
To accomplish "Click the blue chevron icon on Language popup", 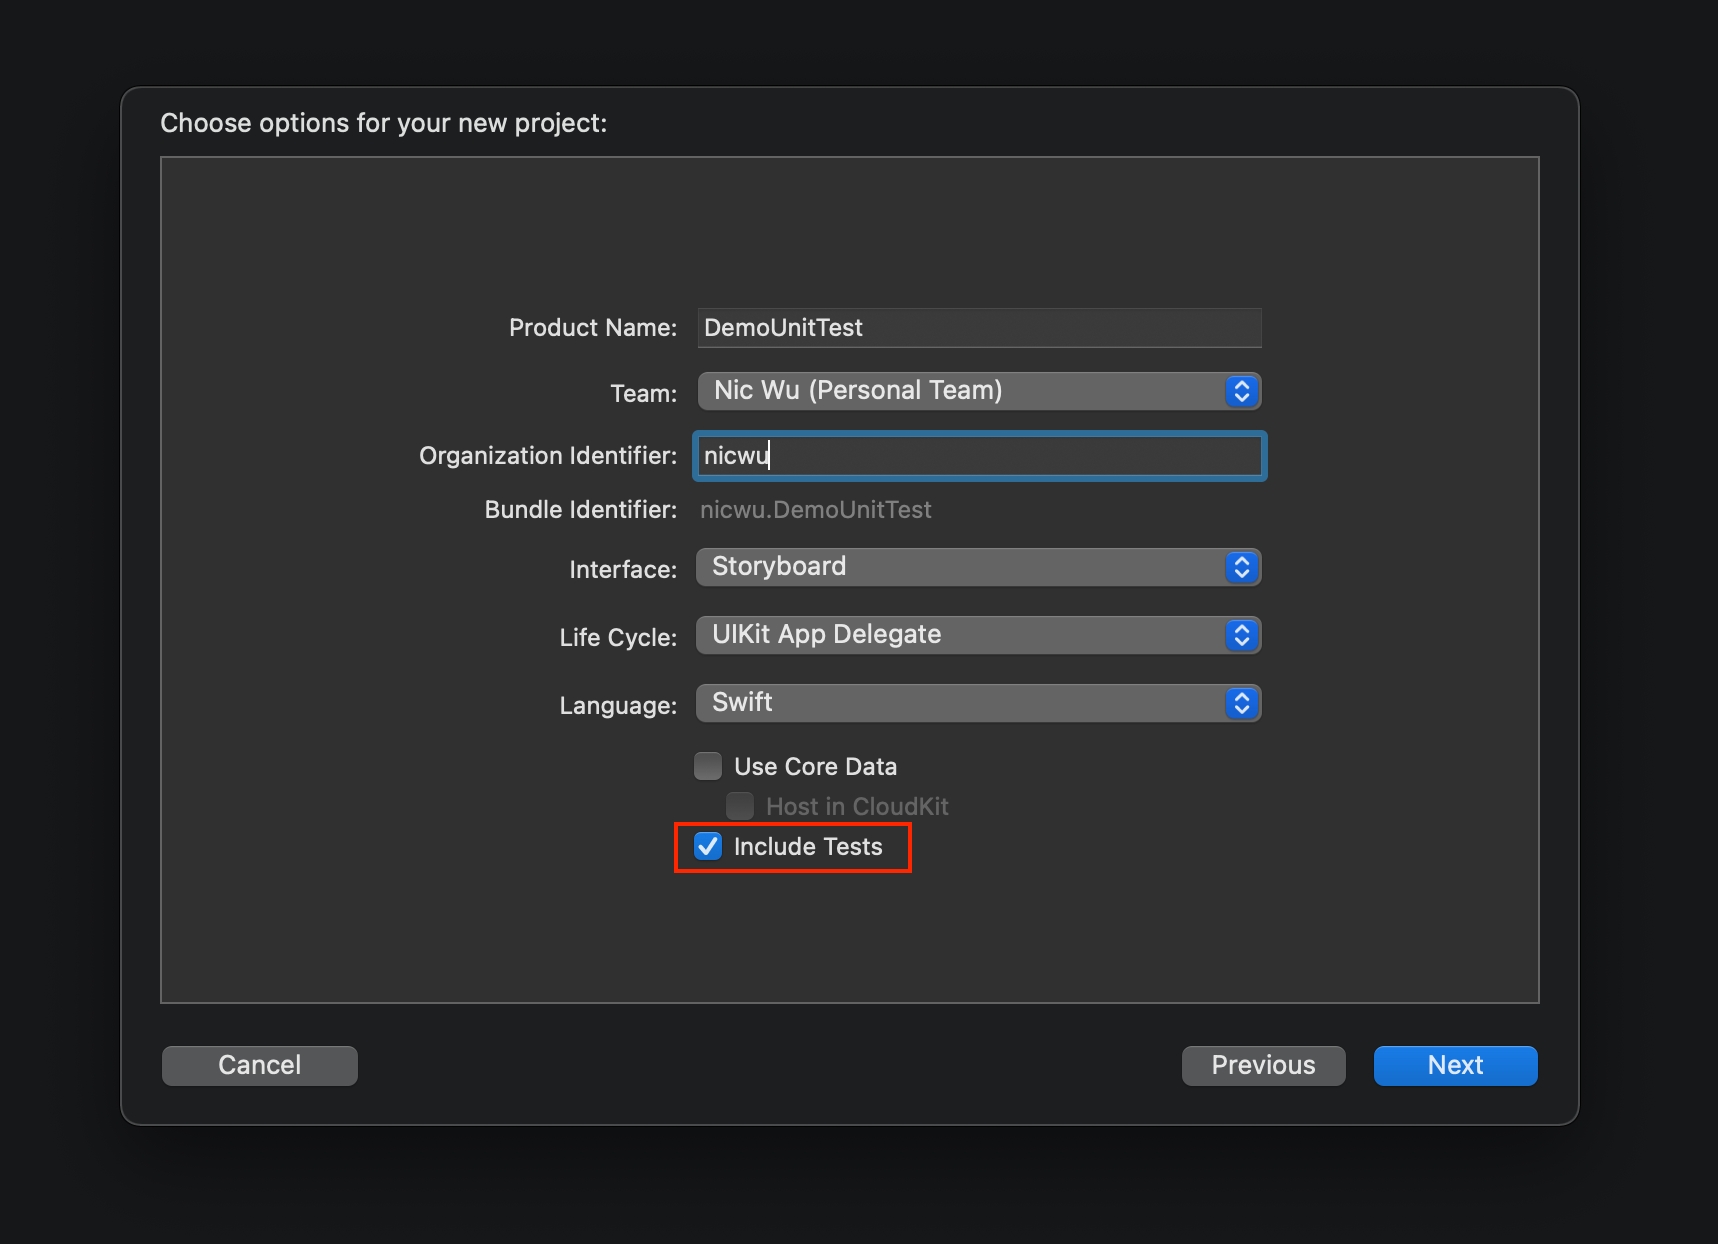I will point(1241,703).
